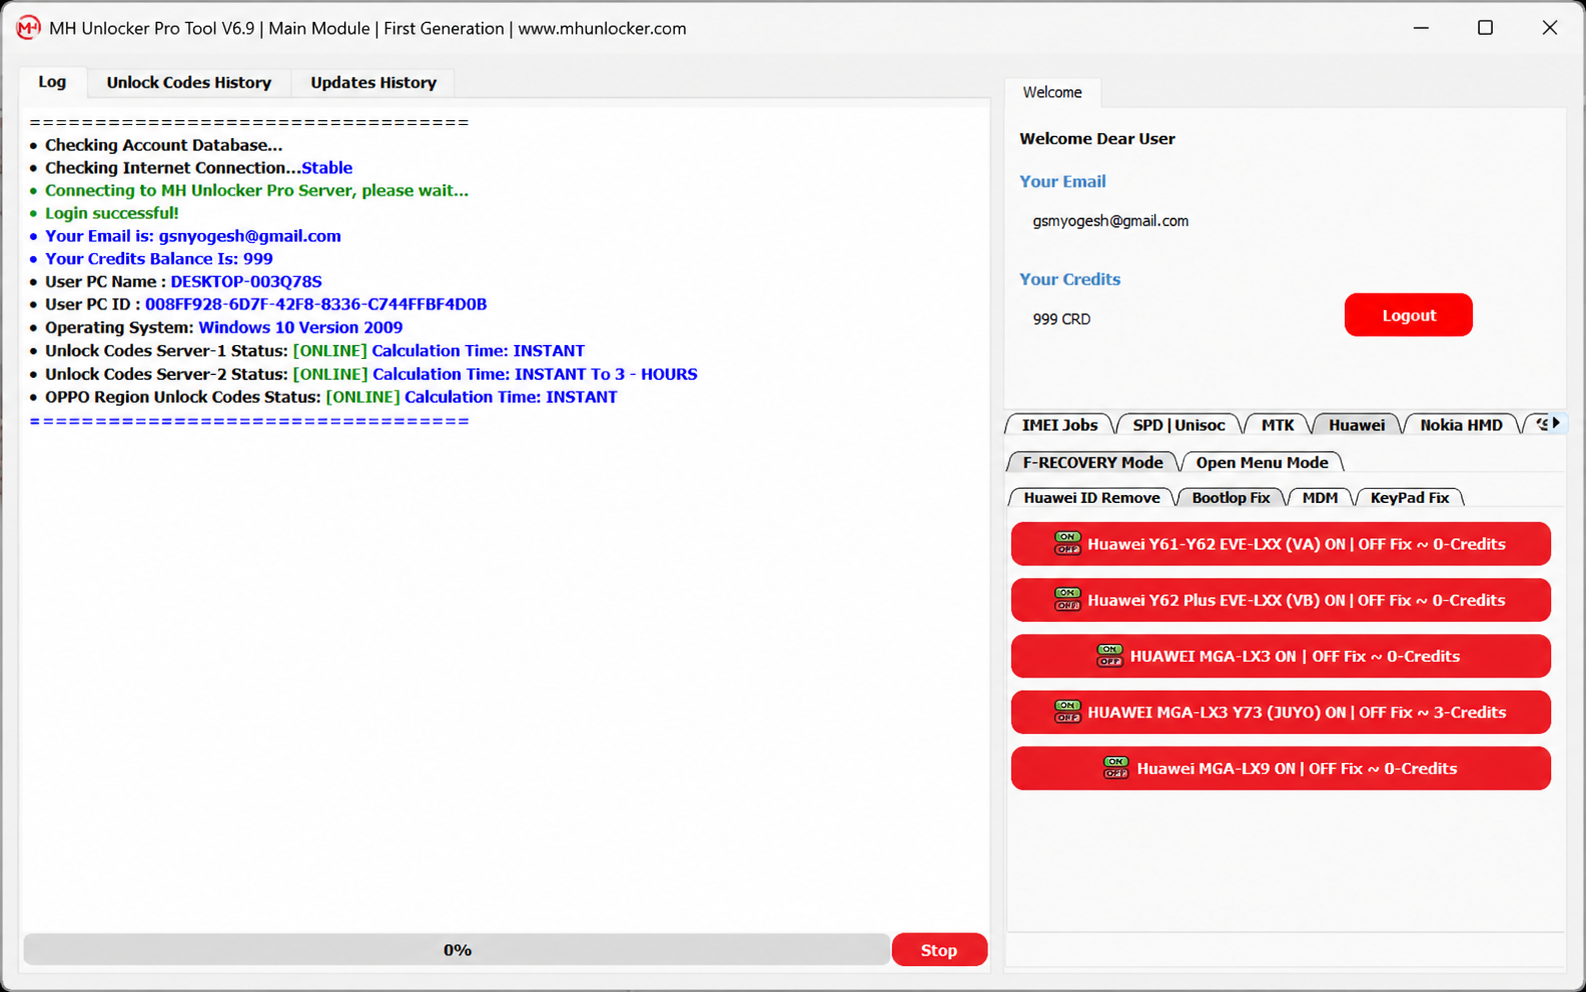Switch to Open Menu Mode tab
Image resolution: width=1586 pixels, height=992 pixels.
pos(1262,462)
